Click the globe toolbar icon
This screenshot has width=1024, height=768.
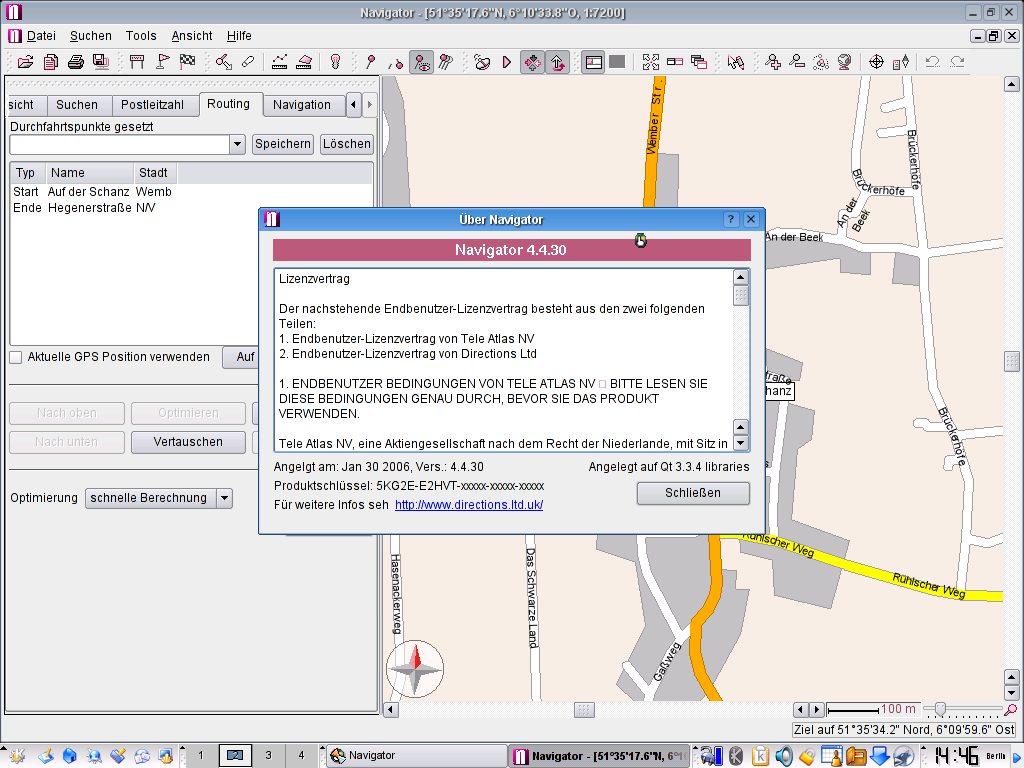coord(844,62)
